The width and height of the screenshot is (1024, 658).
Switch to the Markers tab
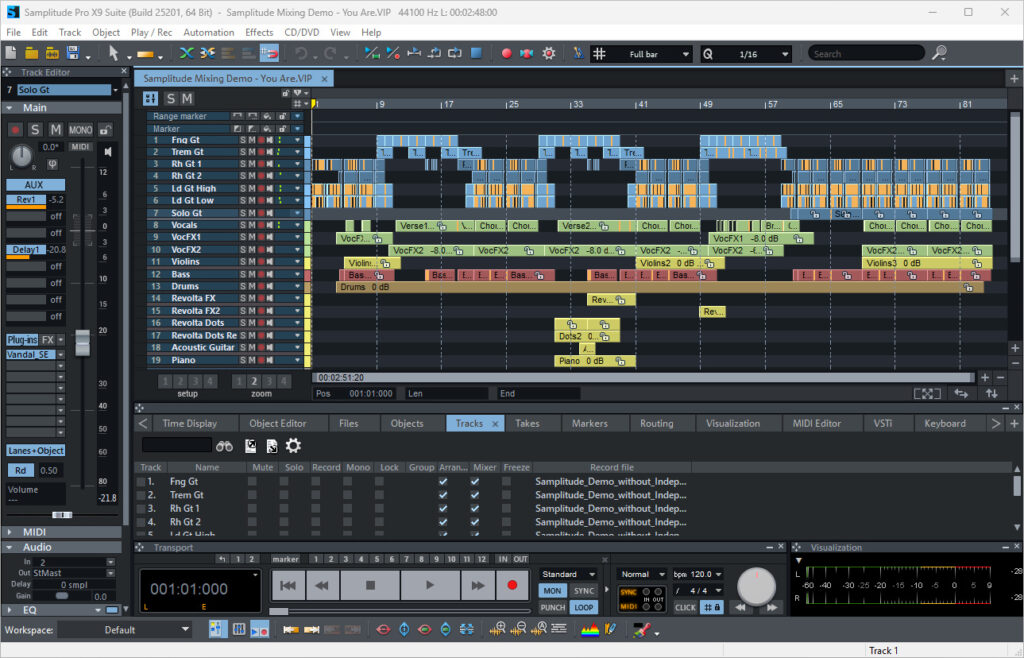pos(590,424)
